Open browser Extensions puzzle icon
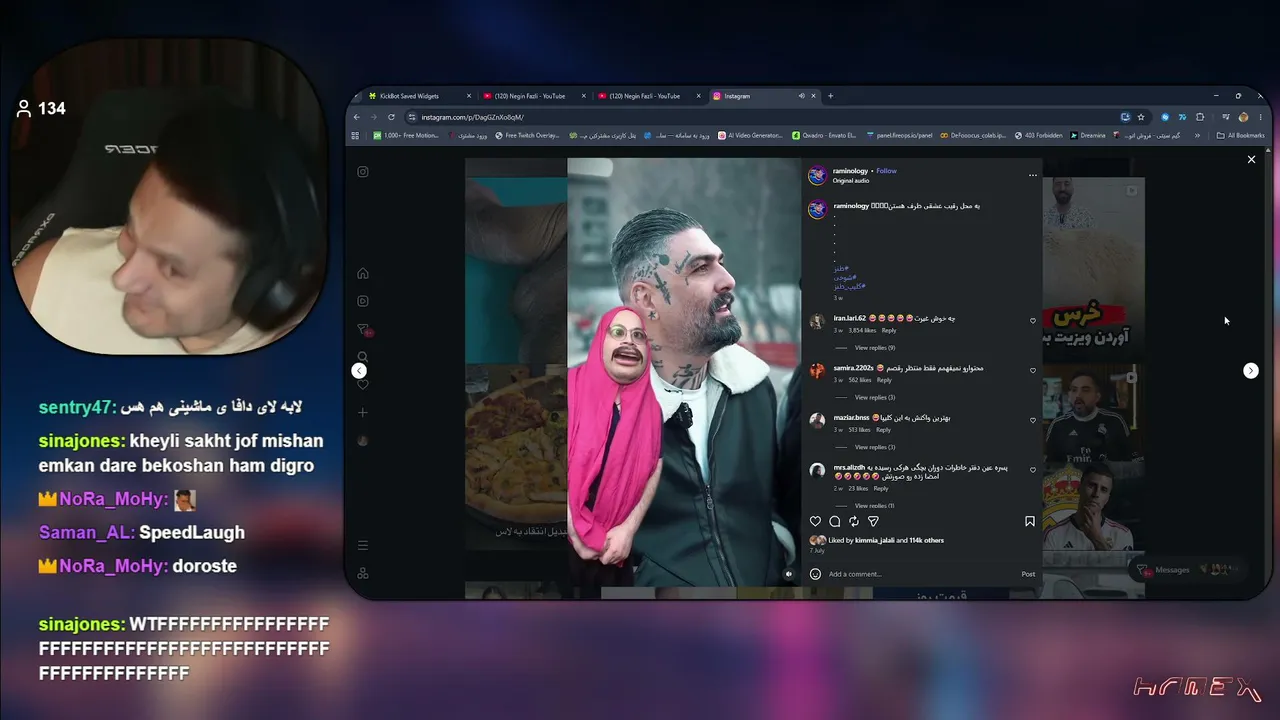1280x720 pixels. click(x=1200, y=117)
